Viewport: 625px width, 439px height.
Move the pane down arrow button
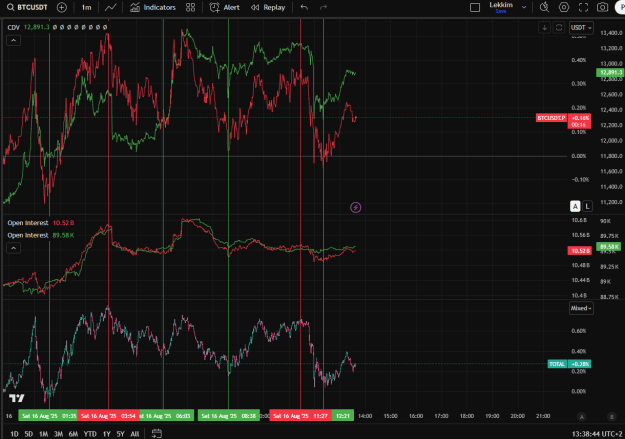coord(544,28)
